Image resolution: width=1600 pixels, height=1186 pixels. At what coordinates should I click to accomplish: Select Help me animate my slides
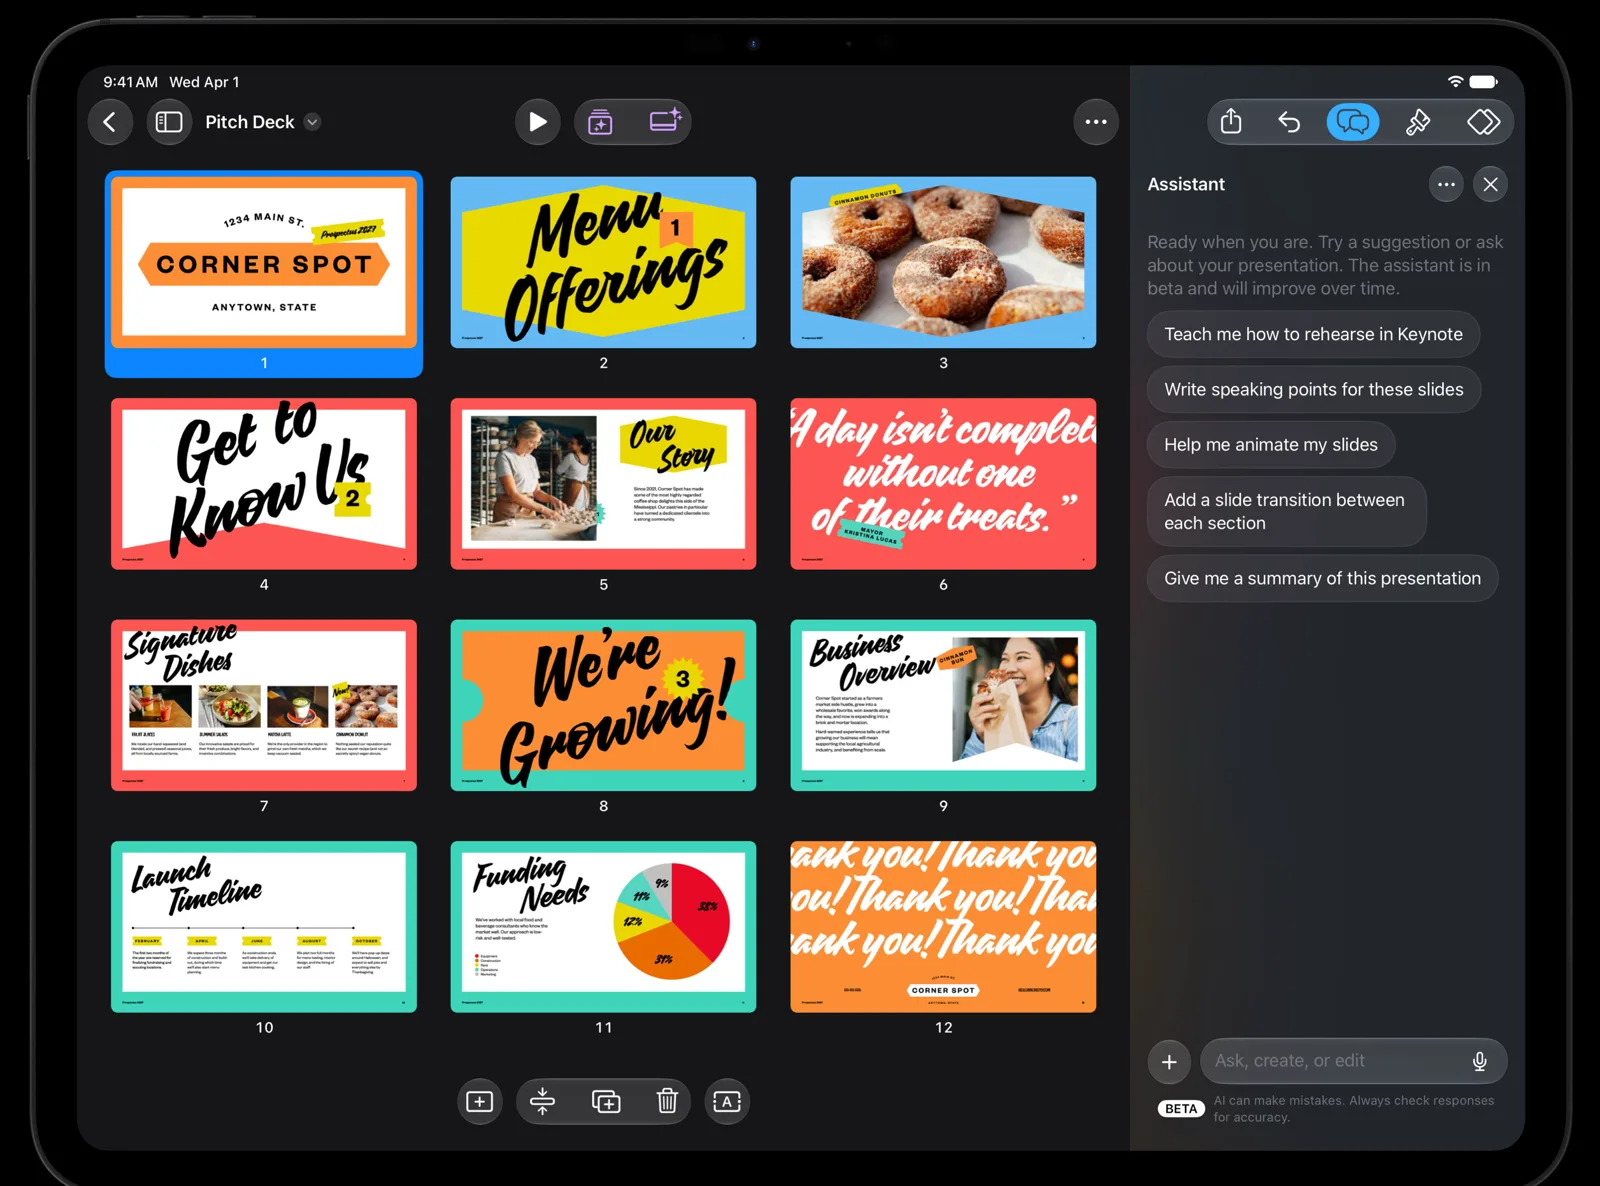pos(1271,444)
